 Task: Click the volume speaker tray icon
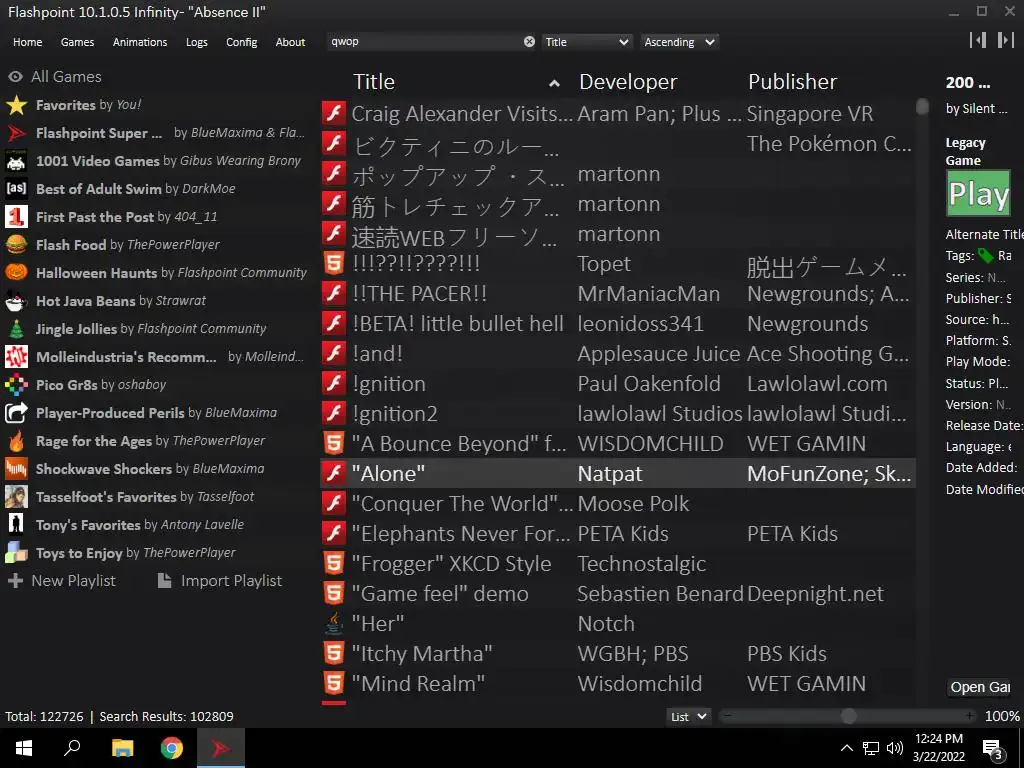click(895, 748)
